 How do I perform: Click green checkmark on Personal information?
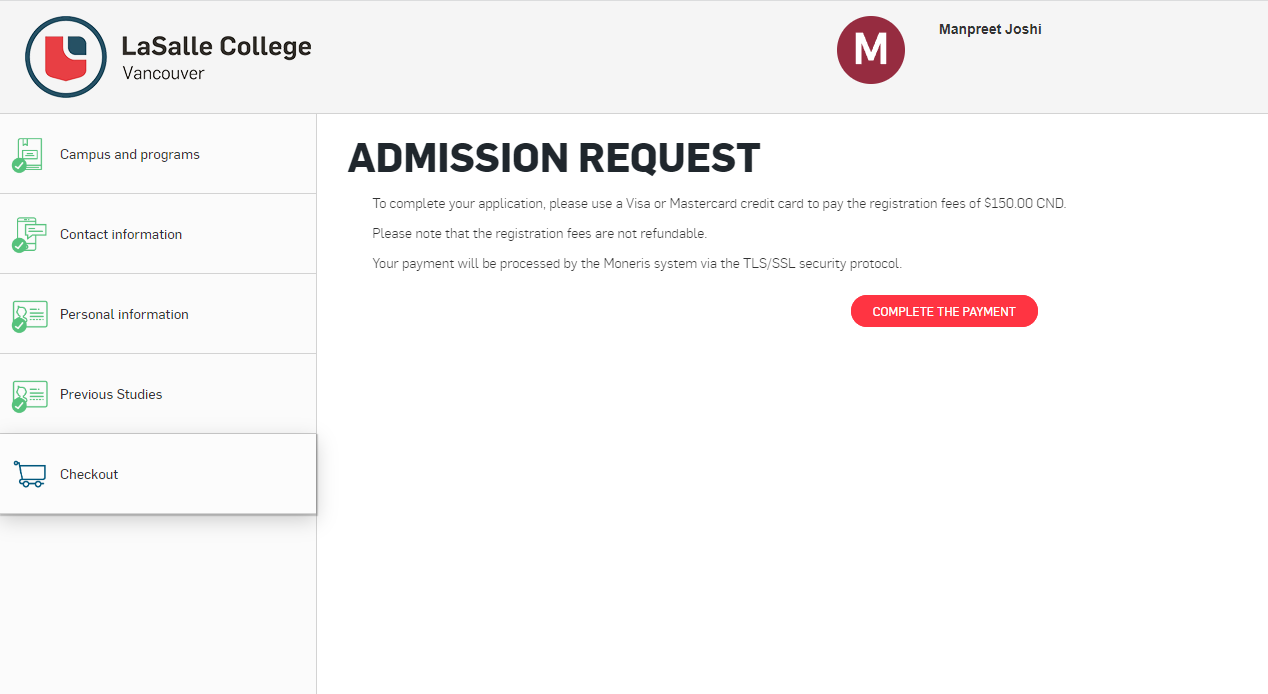[19, 325]
